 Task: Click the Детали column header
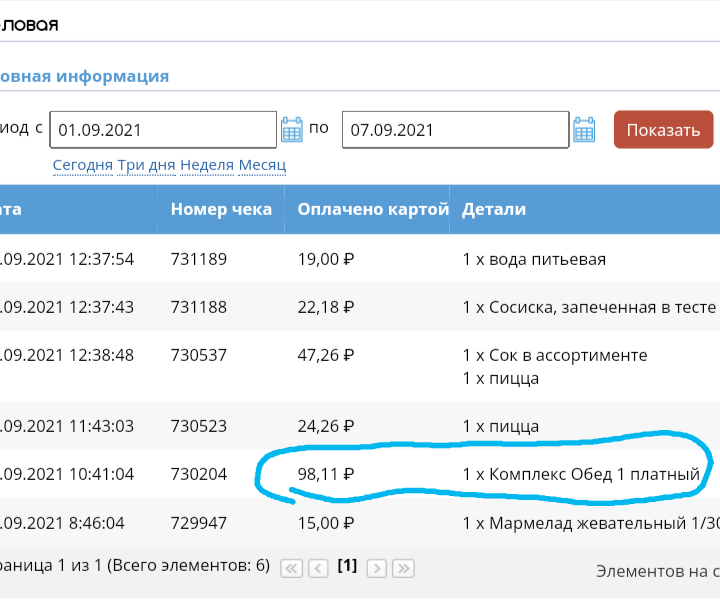[x=494, y=209]
